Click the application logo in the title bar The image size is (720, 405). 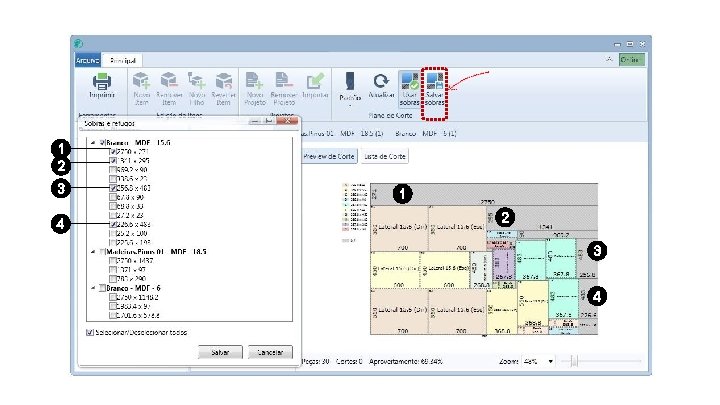[79, 44]
